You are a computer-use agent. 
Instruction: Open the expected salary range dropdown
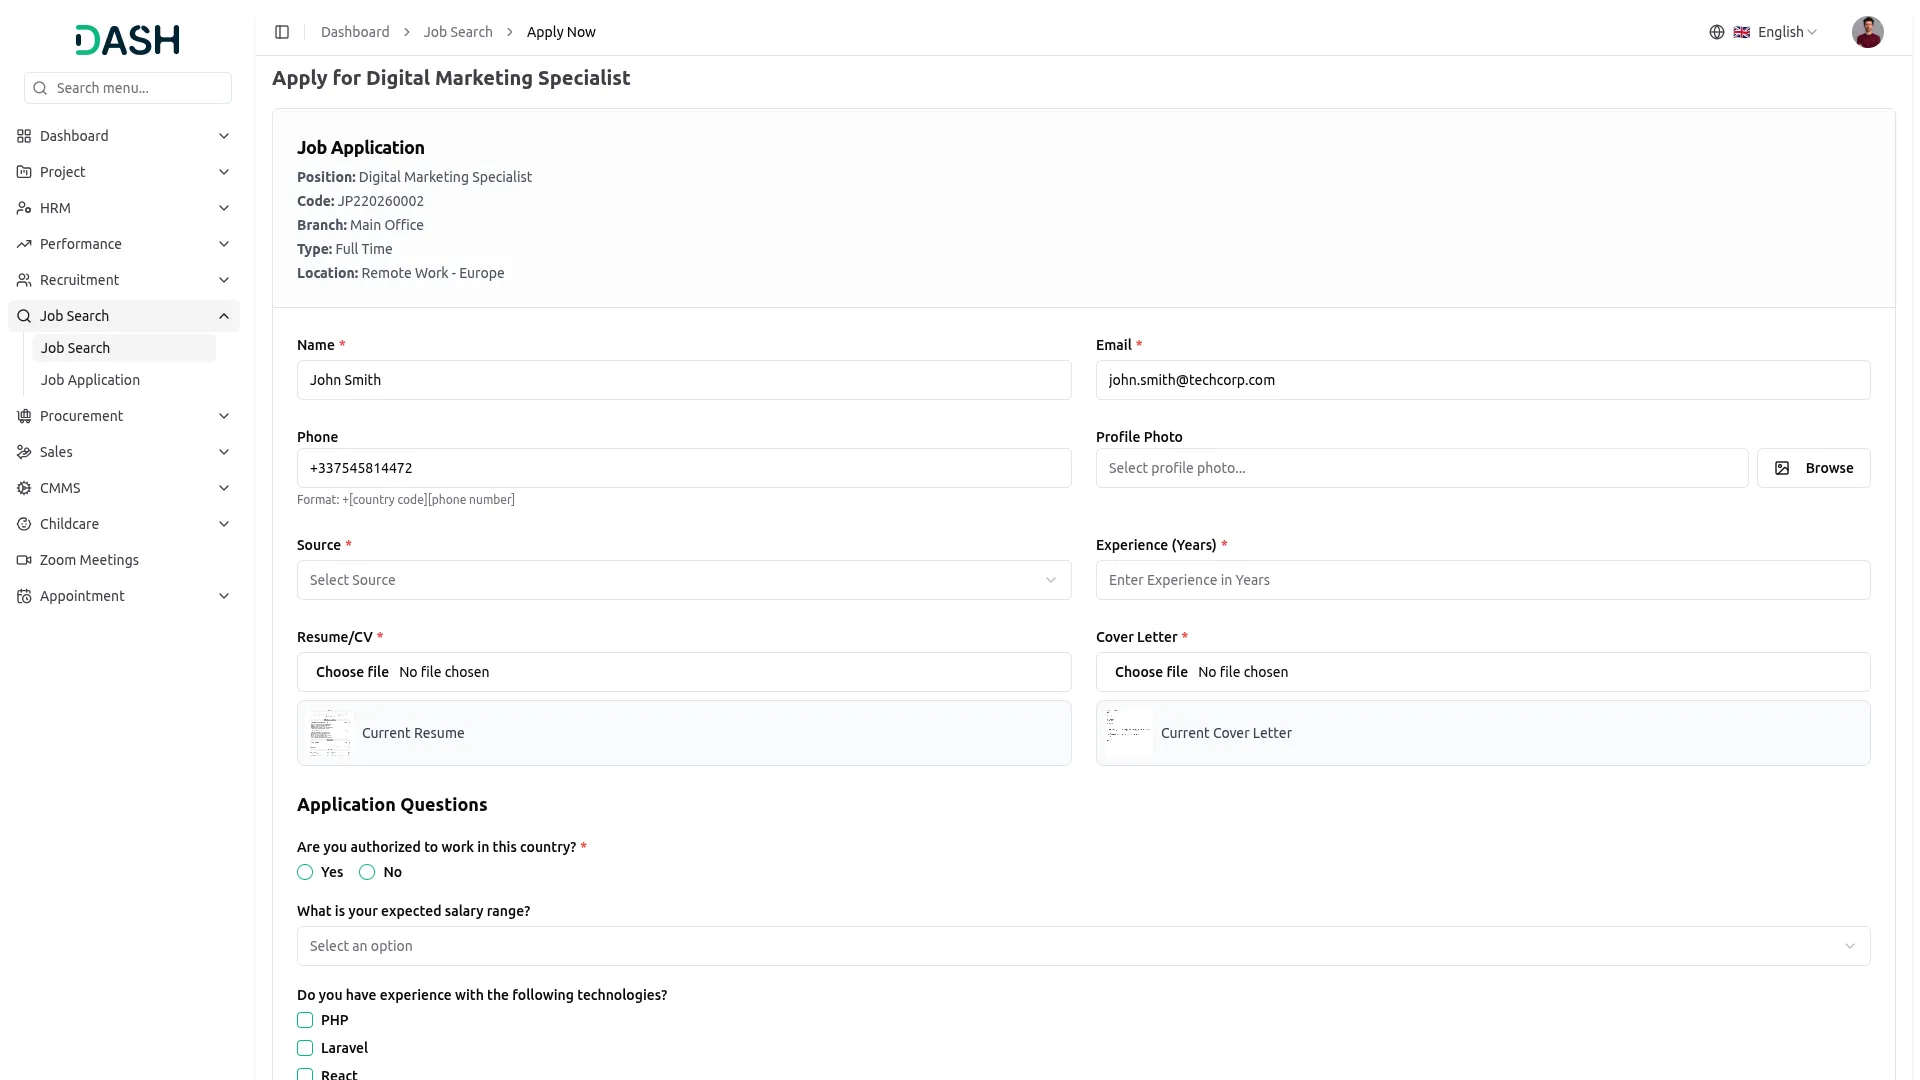pyautogui.click(x=1082, y=946)
